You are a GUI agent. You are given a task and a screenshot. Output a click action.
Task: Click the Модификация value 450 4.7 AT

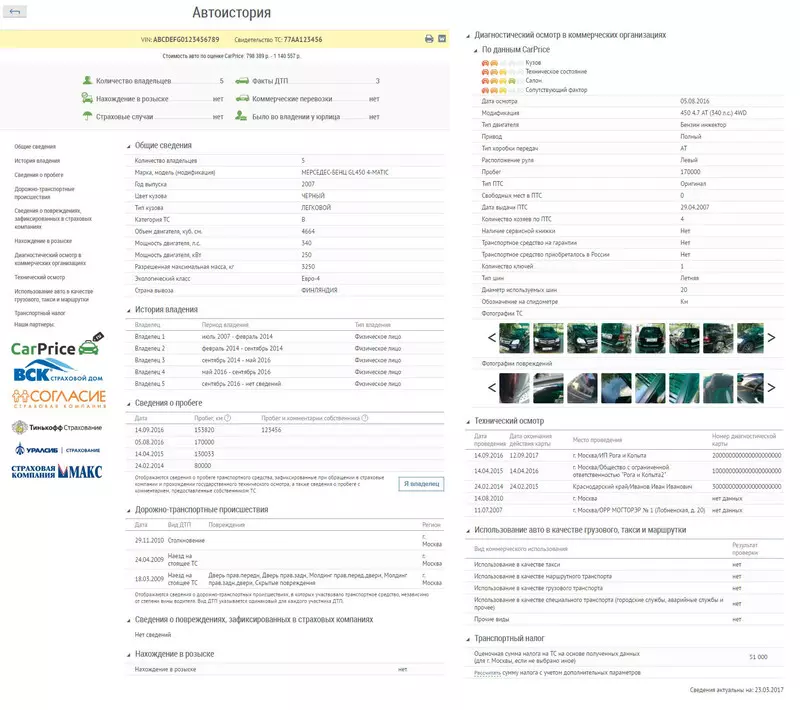click(x=713, y=113)
